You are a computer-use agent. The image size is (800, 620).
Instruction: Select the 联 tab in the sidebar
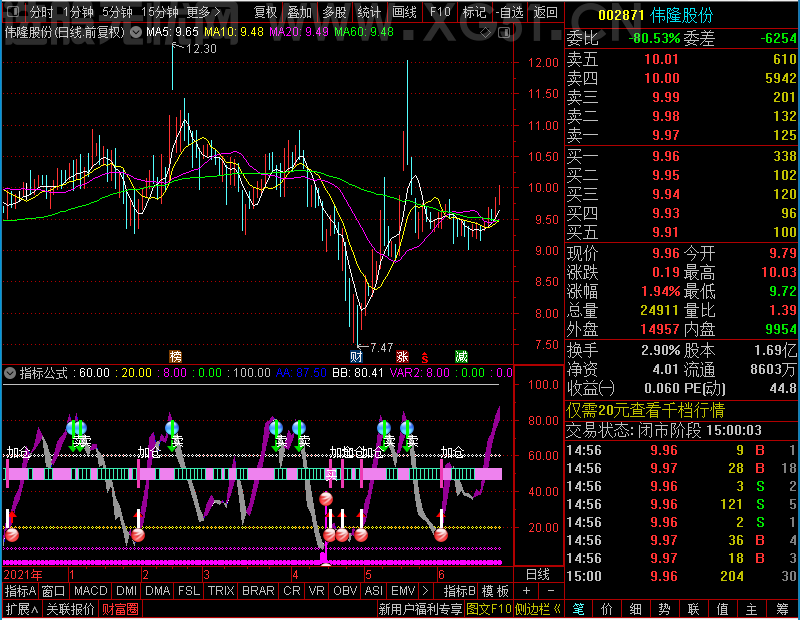coord(693,609)
